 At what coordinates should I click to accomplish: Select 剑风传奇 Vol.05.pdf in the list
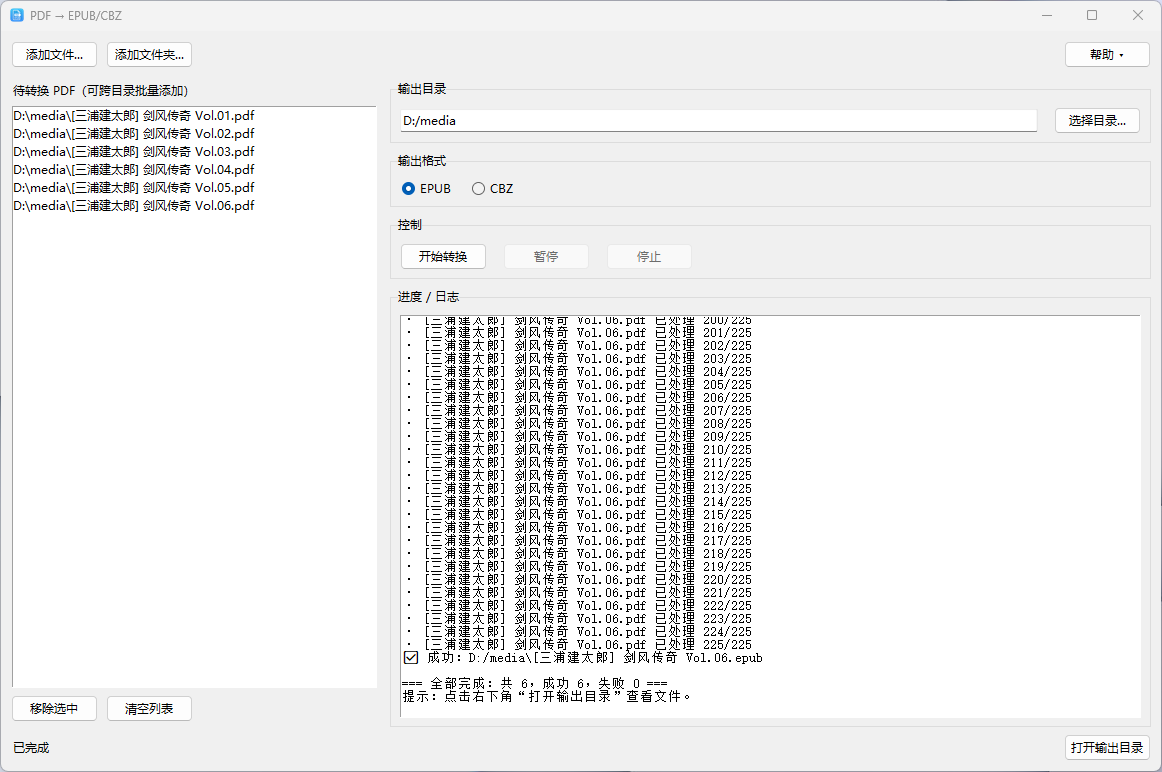coord(134,188)
